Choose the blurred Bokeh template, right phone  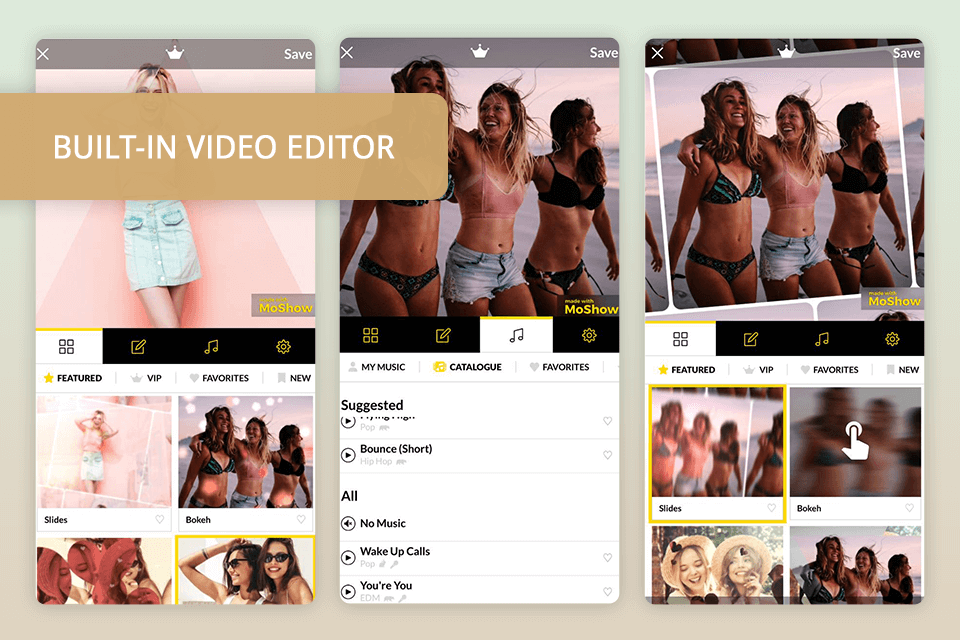click(x=855, y=442)
